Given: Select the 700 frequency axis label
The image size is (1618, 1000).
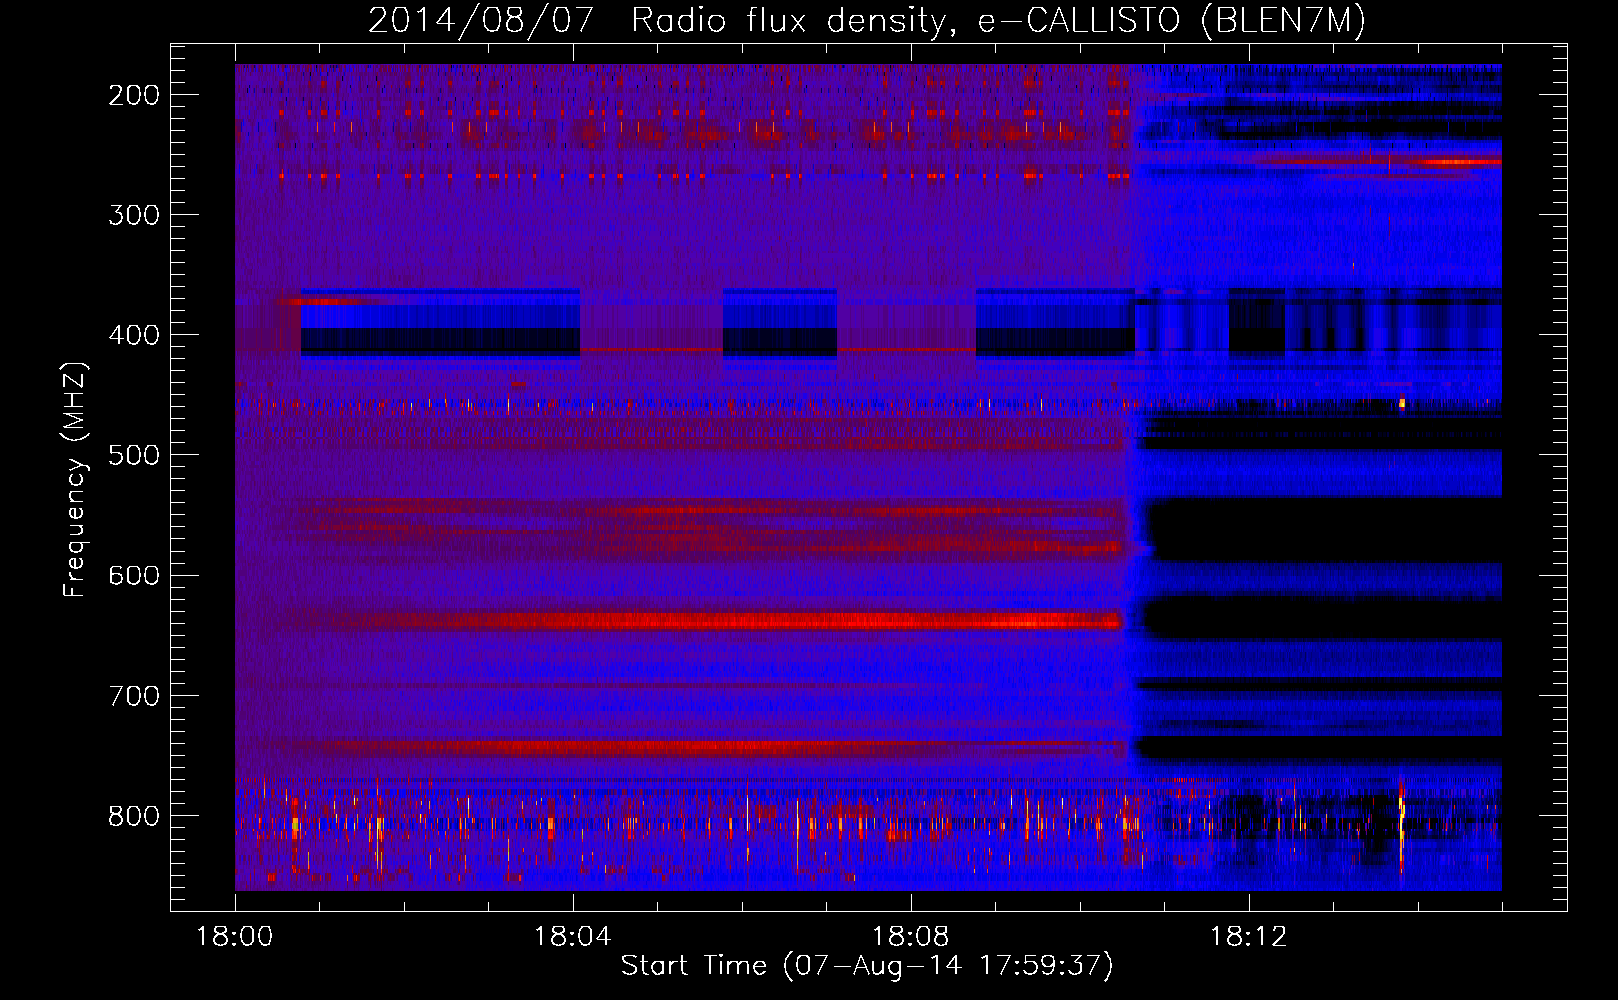Looking at the screenshot, I should (x=134, y=696).
